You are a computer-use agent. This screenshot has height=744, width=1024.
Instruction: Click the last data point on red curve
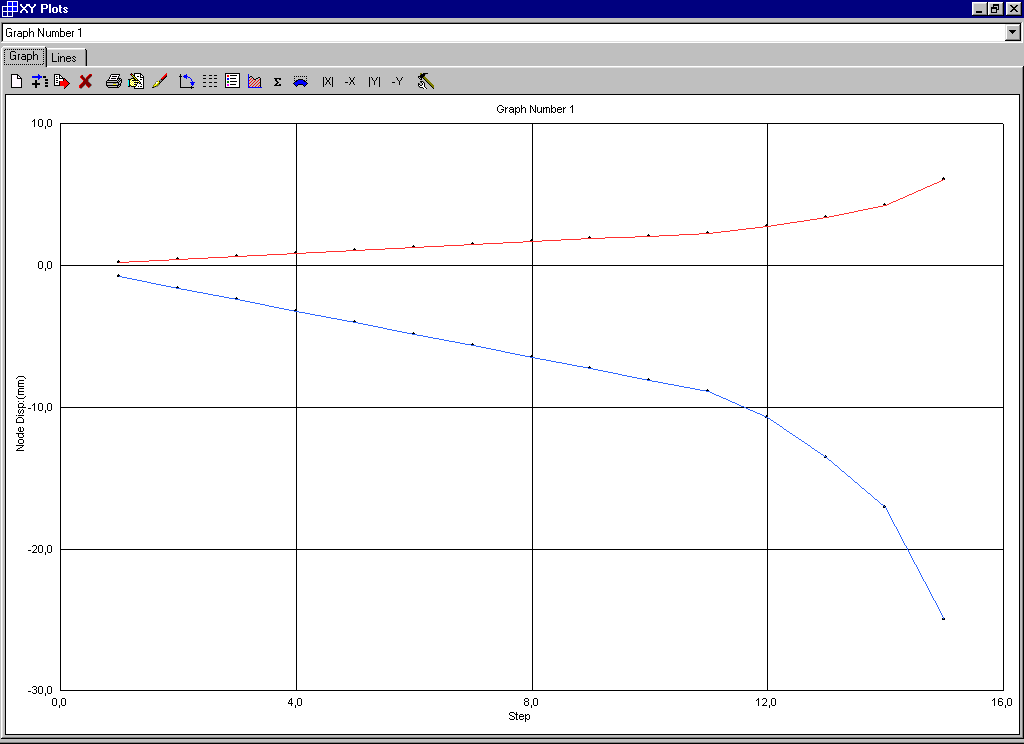(x=943, y=178)
